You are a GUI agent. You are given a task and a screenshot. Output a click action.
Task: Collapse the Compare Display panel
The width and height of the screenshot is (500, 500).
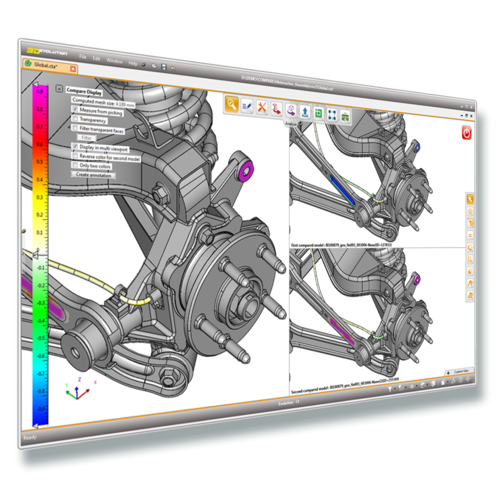(x=59, y=89)
